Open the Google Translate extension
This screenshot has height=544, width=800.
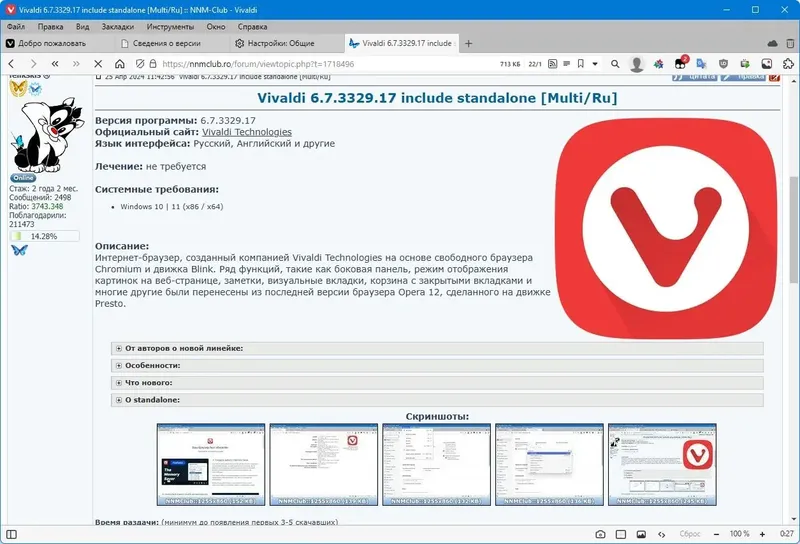pyautogui.click(x=702, y=64)
